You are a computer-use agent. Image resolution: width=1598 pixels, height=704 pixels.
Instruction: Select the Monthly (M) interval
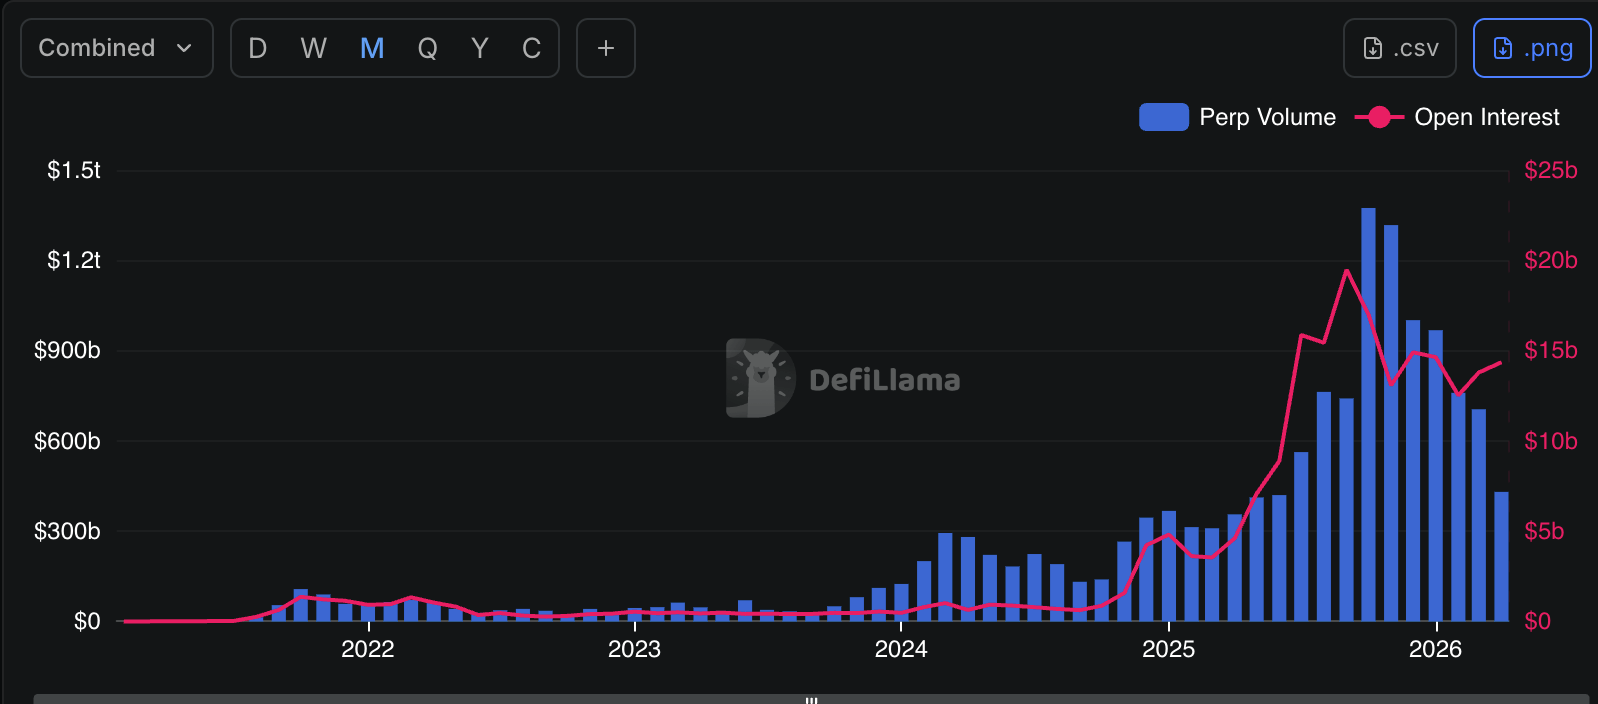coord(371,48)
